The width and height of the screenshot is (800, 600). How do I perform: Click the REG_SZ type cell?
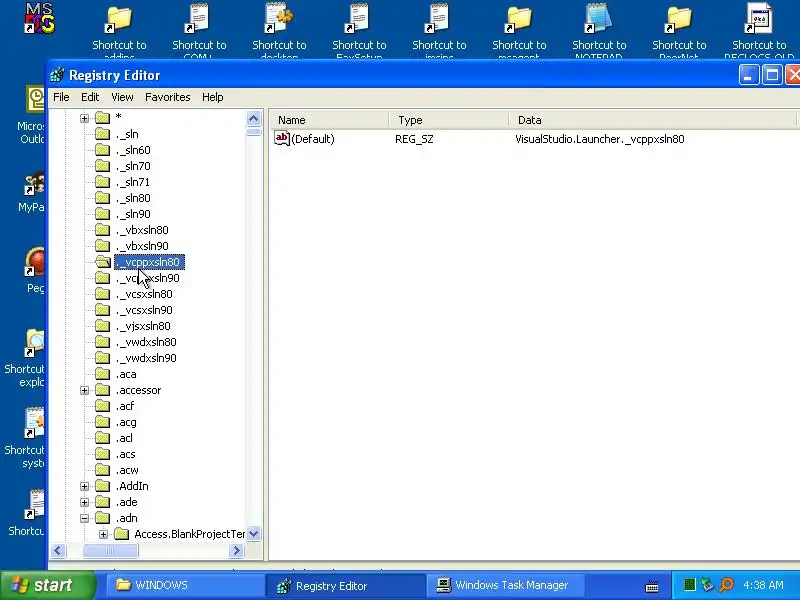[414, 139]
